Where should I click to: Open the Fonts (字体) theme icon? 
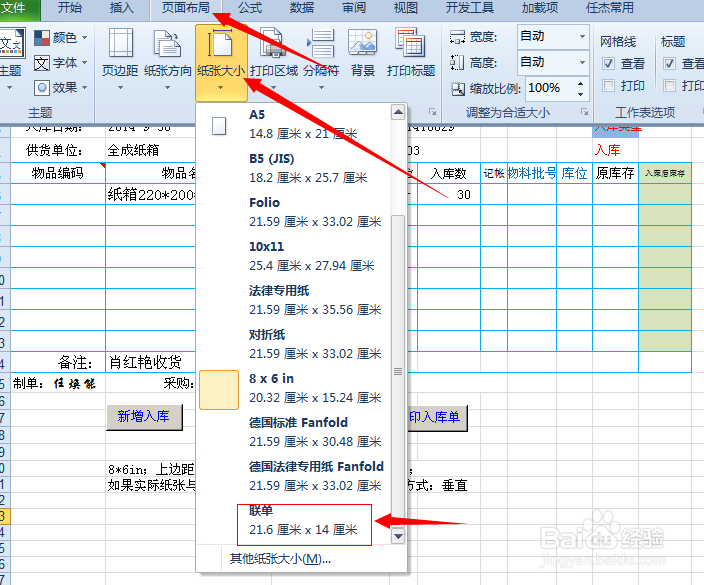tap(42, 63)
